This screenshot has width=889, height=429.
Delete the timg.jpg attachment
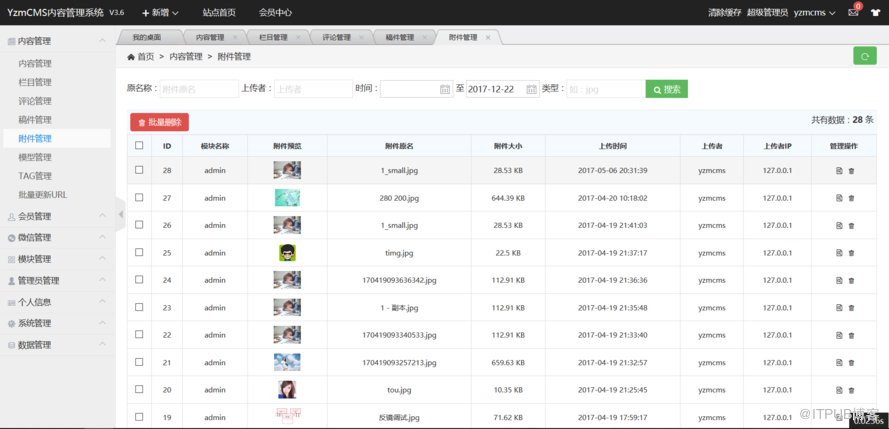(x=851, y=253)
